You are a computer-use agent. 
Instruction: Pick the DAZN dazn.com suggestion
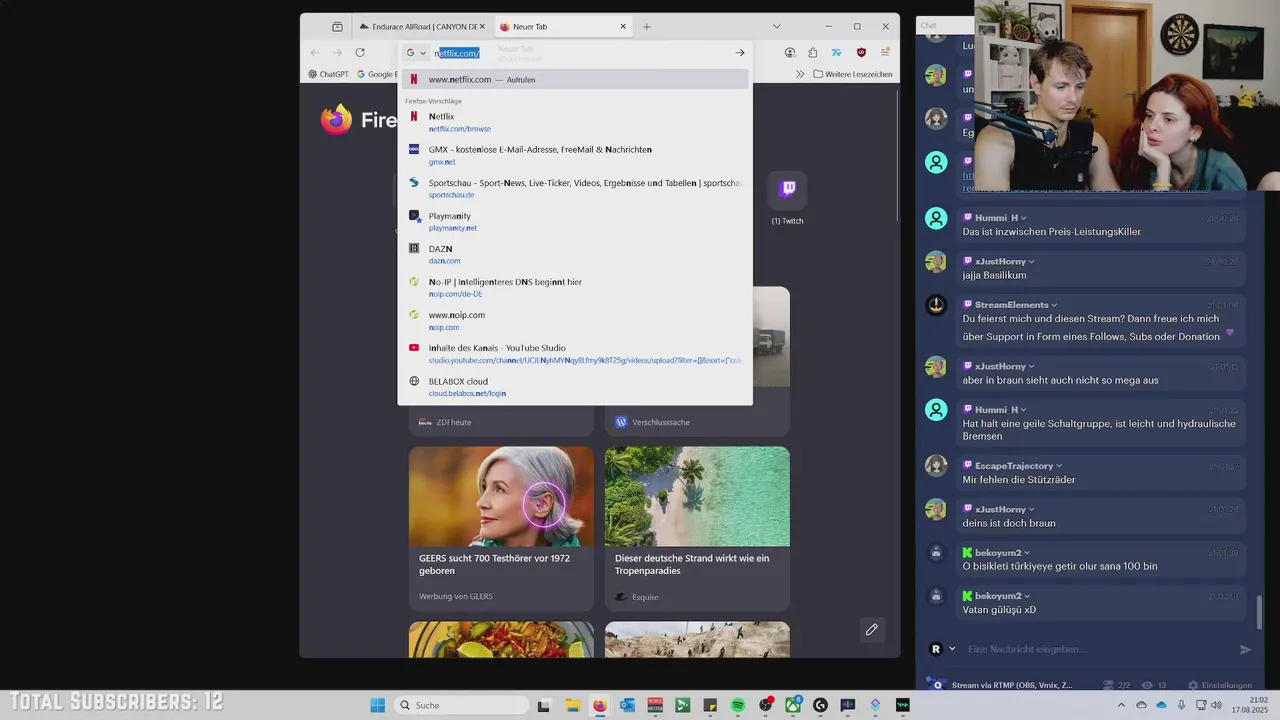click(575, 254)
